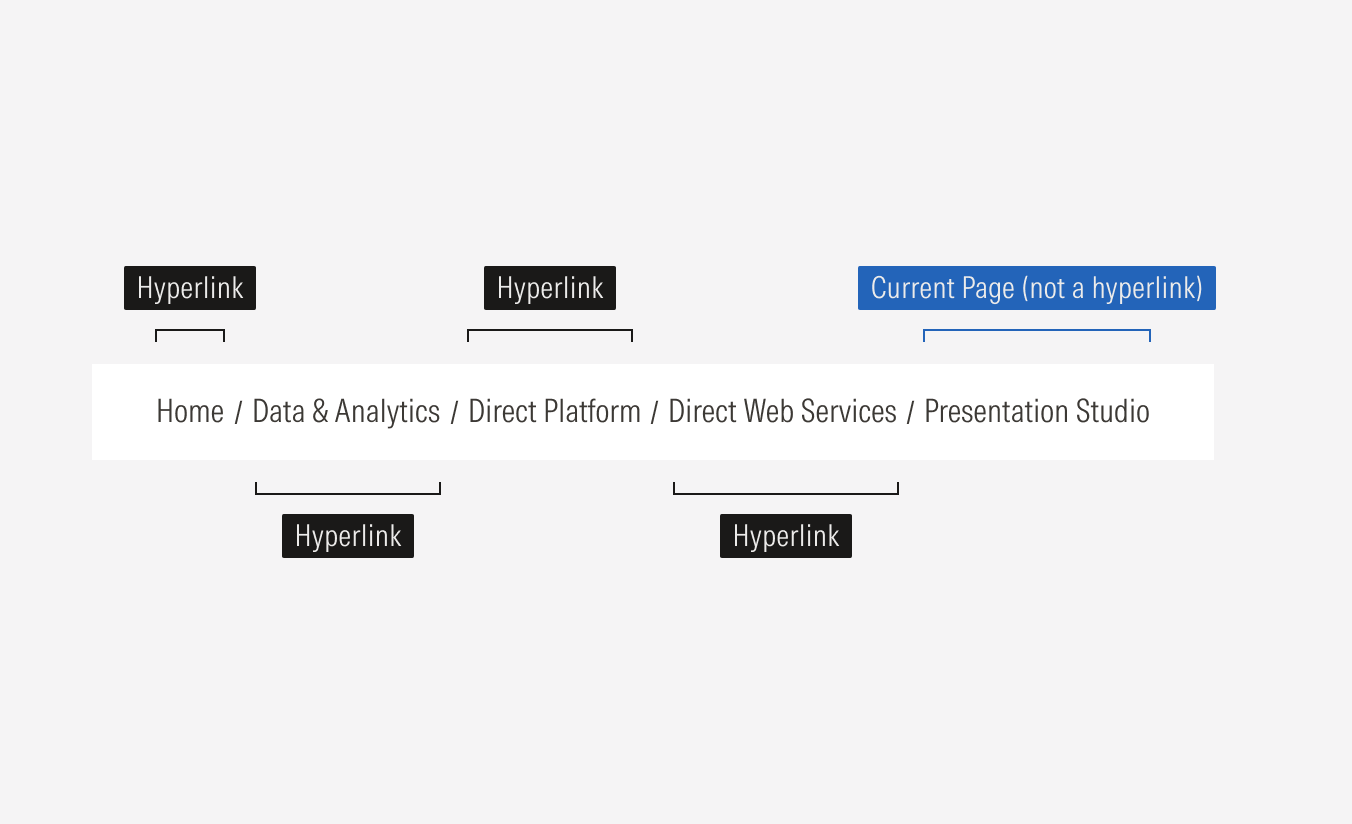Click the Hyperlink label above Home
Viewport: 1352px width, 824px height.
tap(190, 288)
